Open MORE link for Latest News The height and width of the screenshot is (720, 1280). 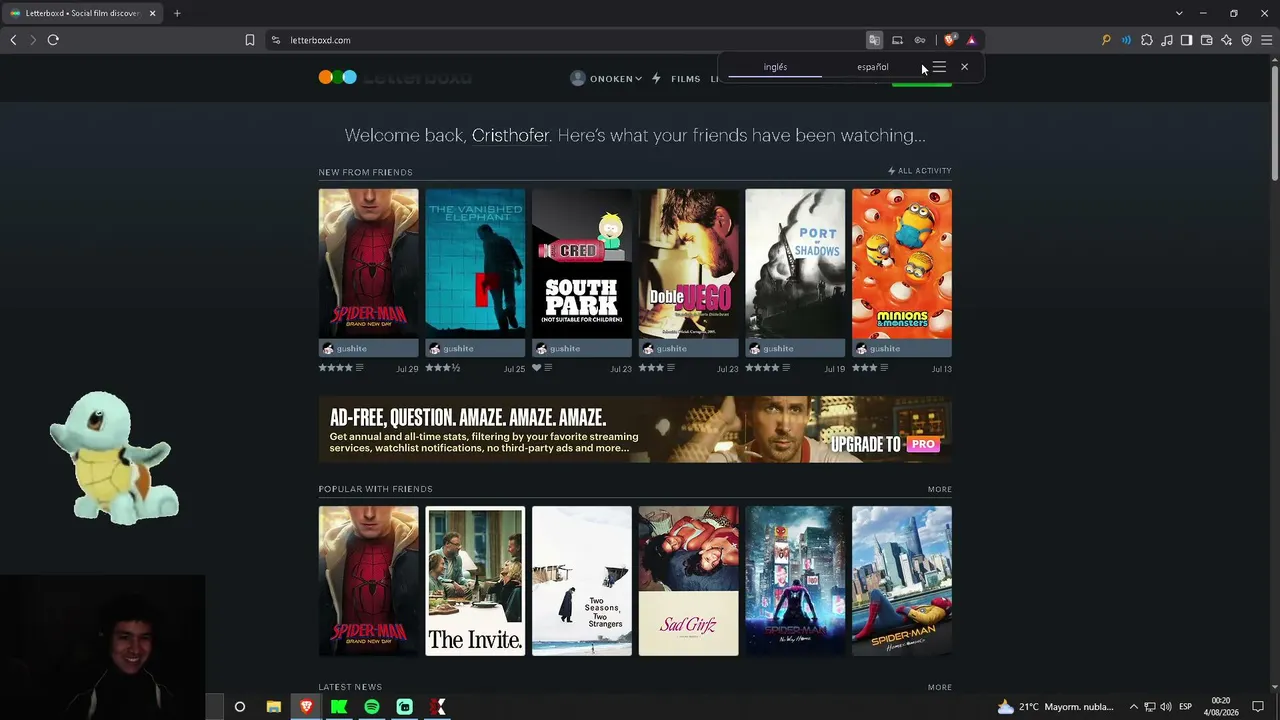pyautogui.click(x=940, y=688)
